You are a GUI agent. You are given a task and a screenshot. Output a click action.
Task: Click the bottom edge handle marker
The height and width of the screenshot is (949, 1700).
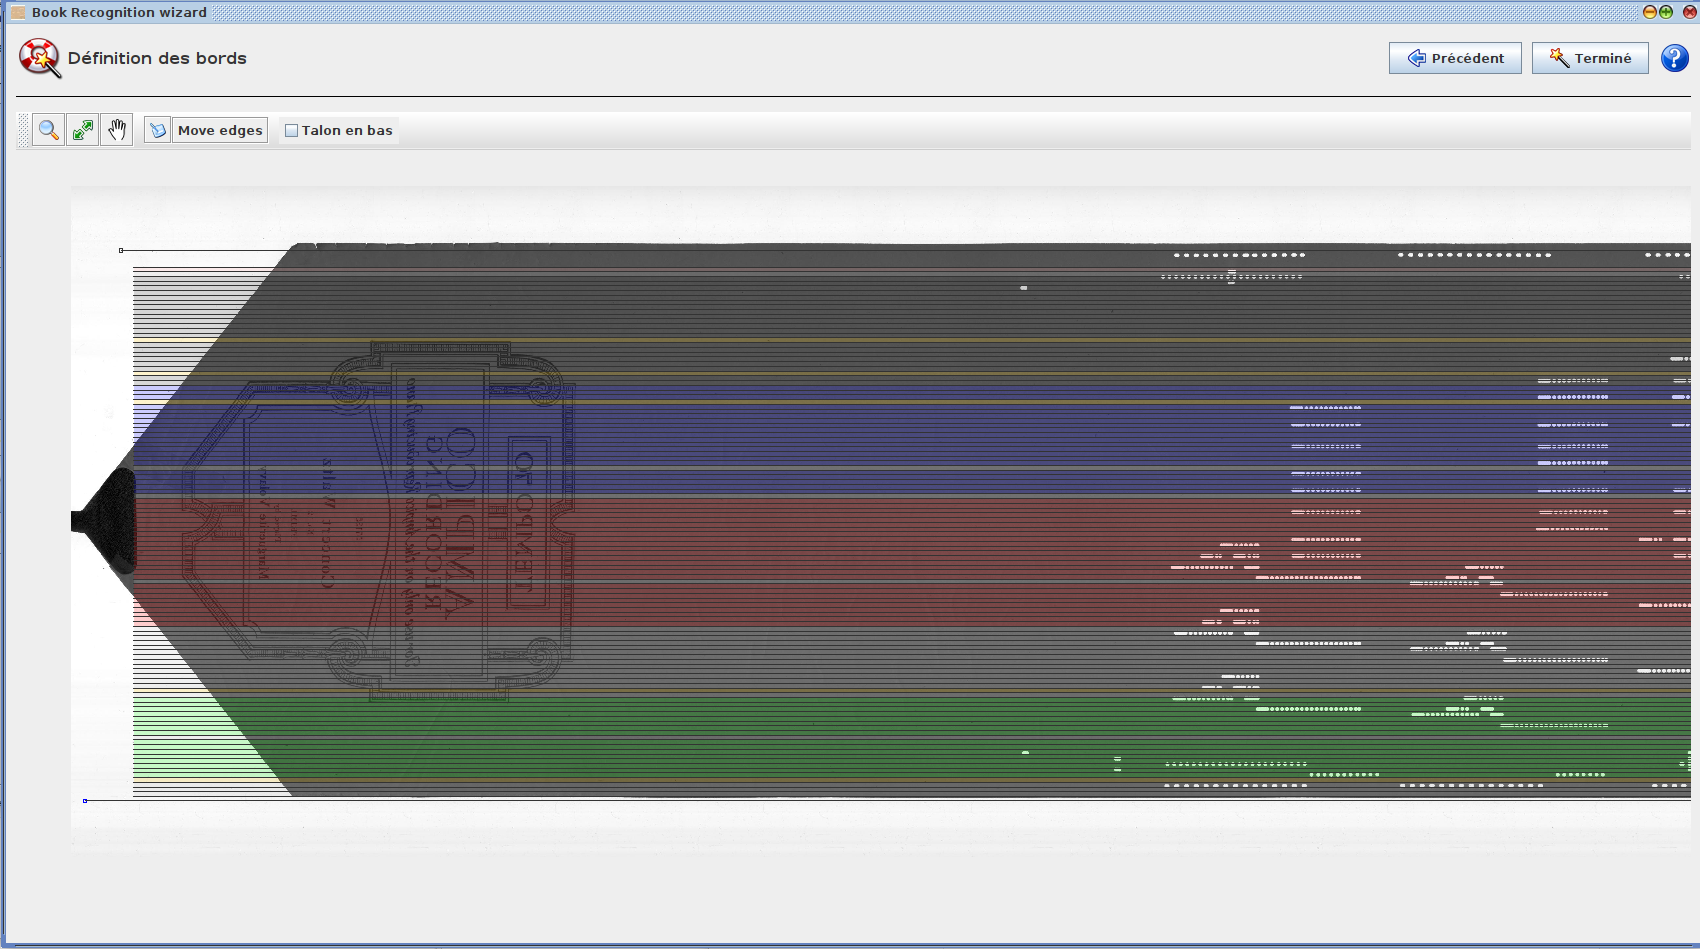click(85, 800)
